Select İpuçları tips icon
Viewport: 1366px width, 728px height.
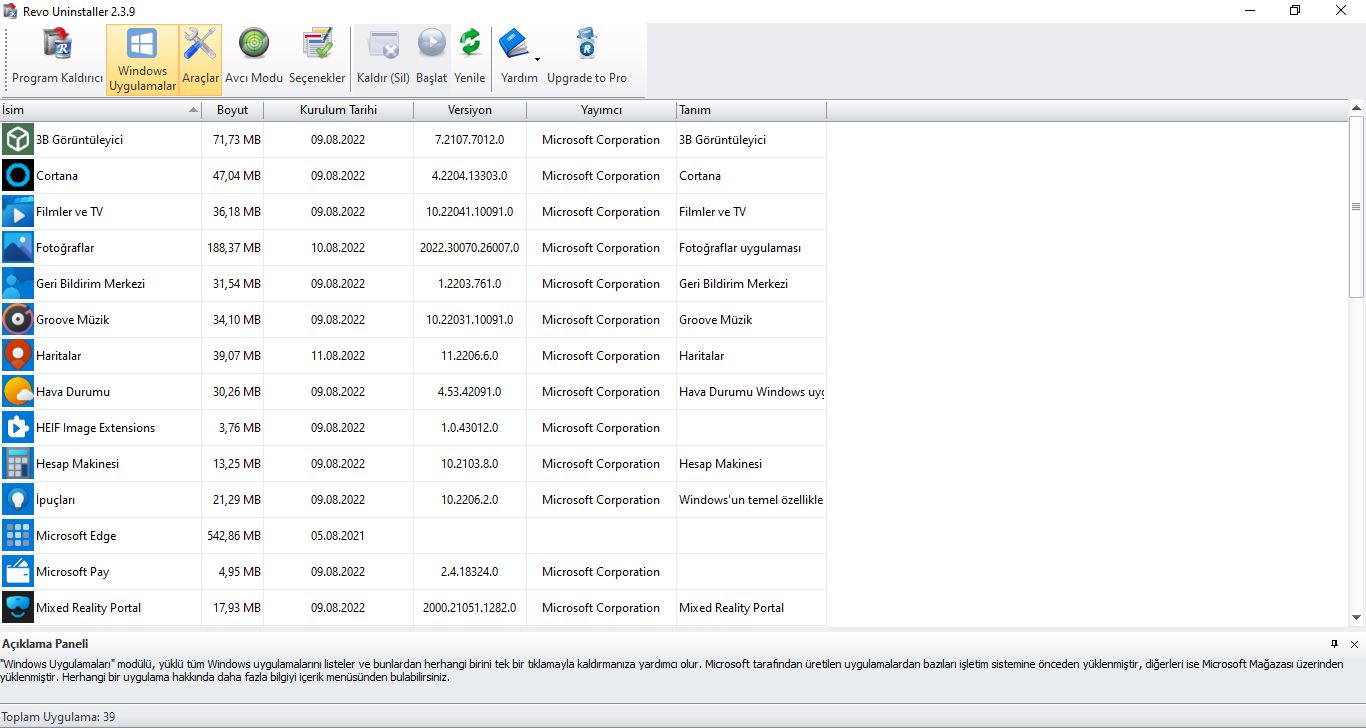pyautogui.click(x=18, y=500)
